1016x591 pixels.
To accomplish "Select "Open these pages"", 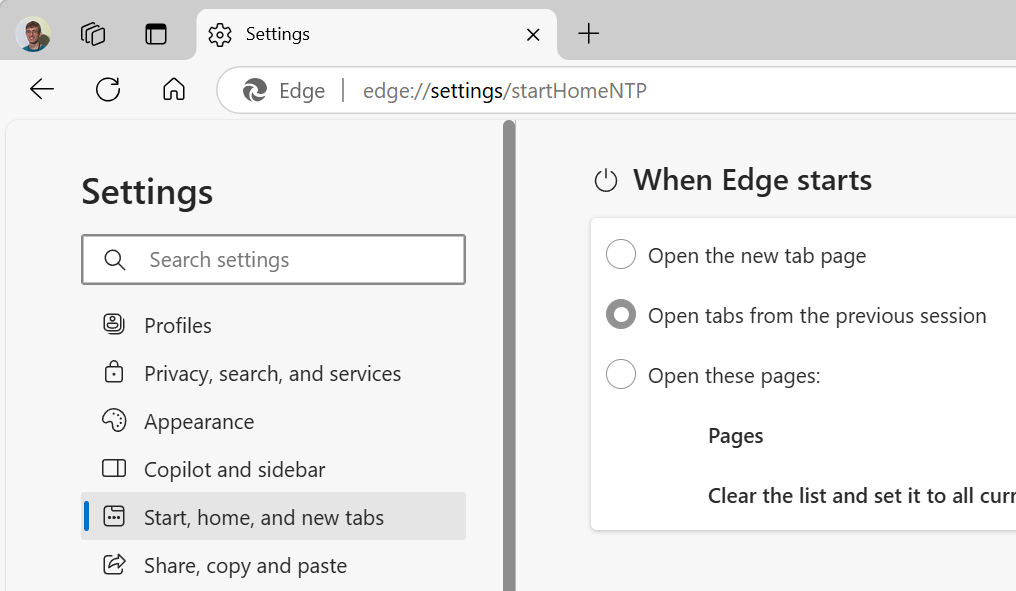I will click(x=620, y=375).
